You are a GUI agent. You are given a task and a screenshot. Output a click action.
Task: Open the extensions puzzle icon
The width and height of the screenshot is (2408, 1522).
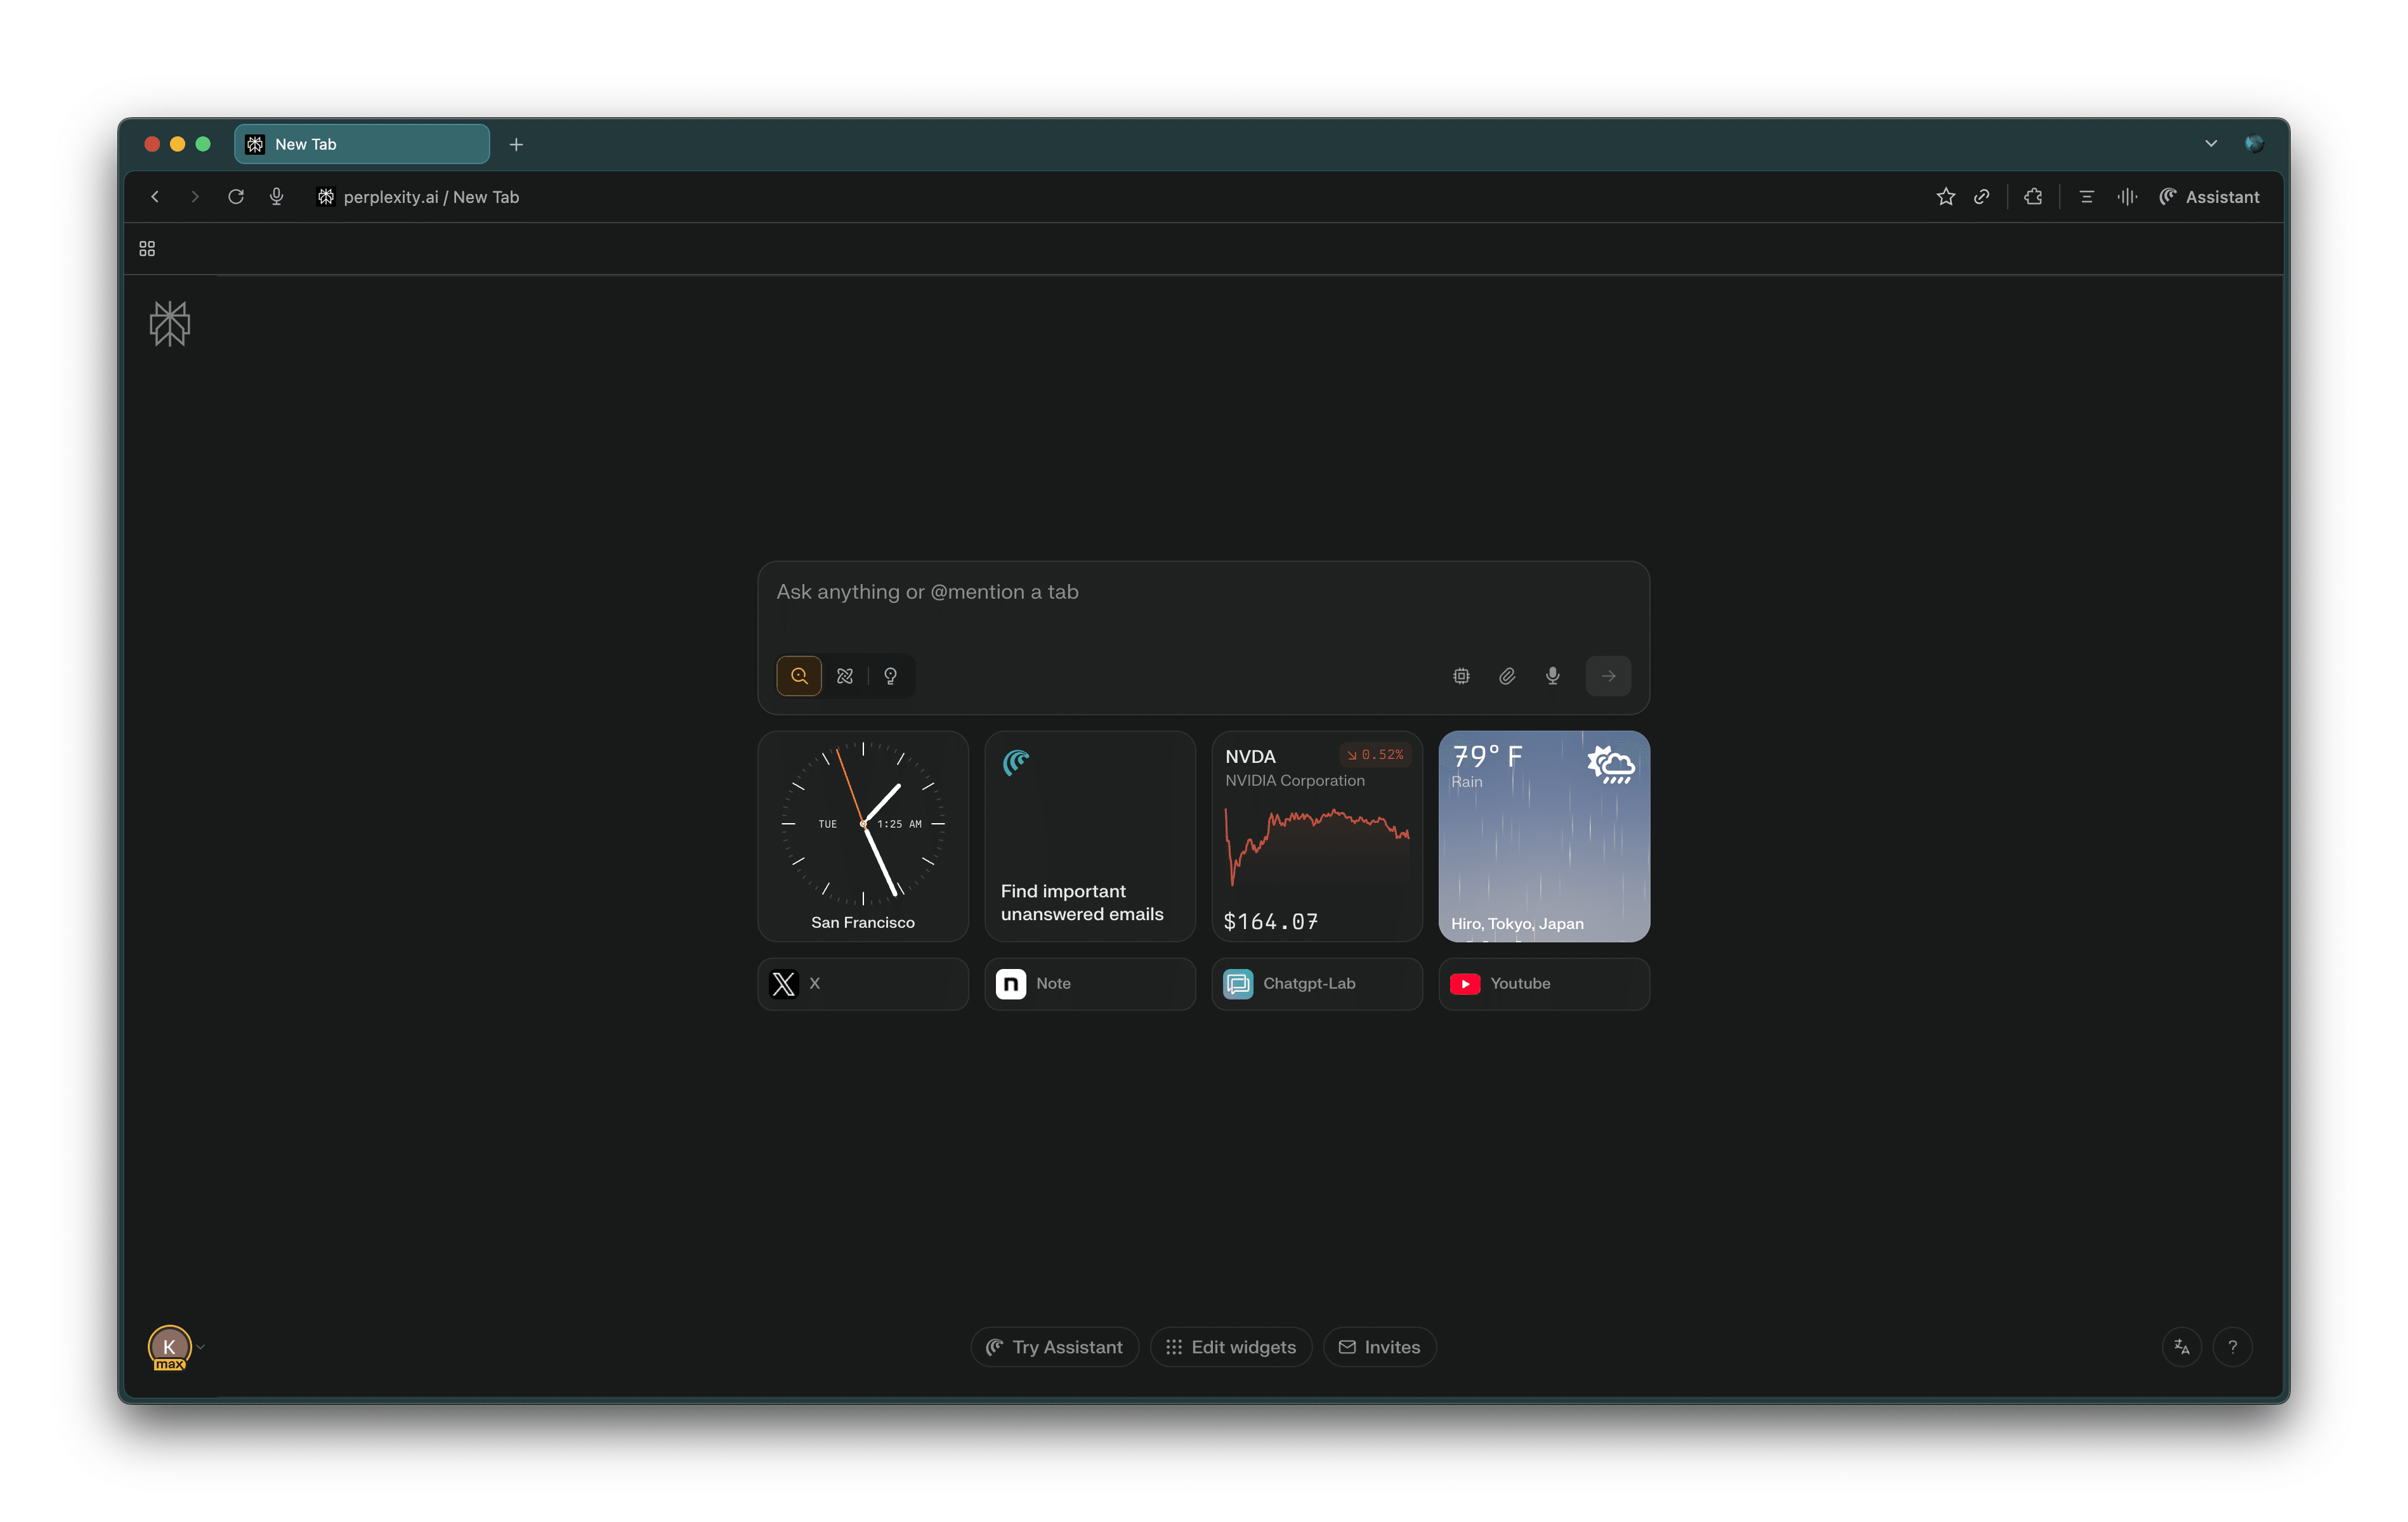click(2033, 197)
